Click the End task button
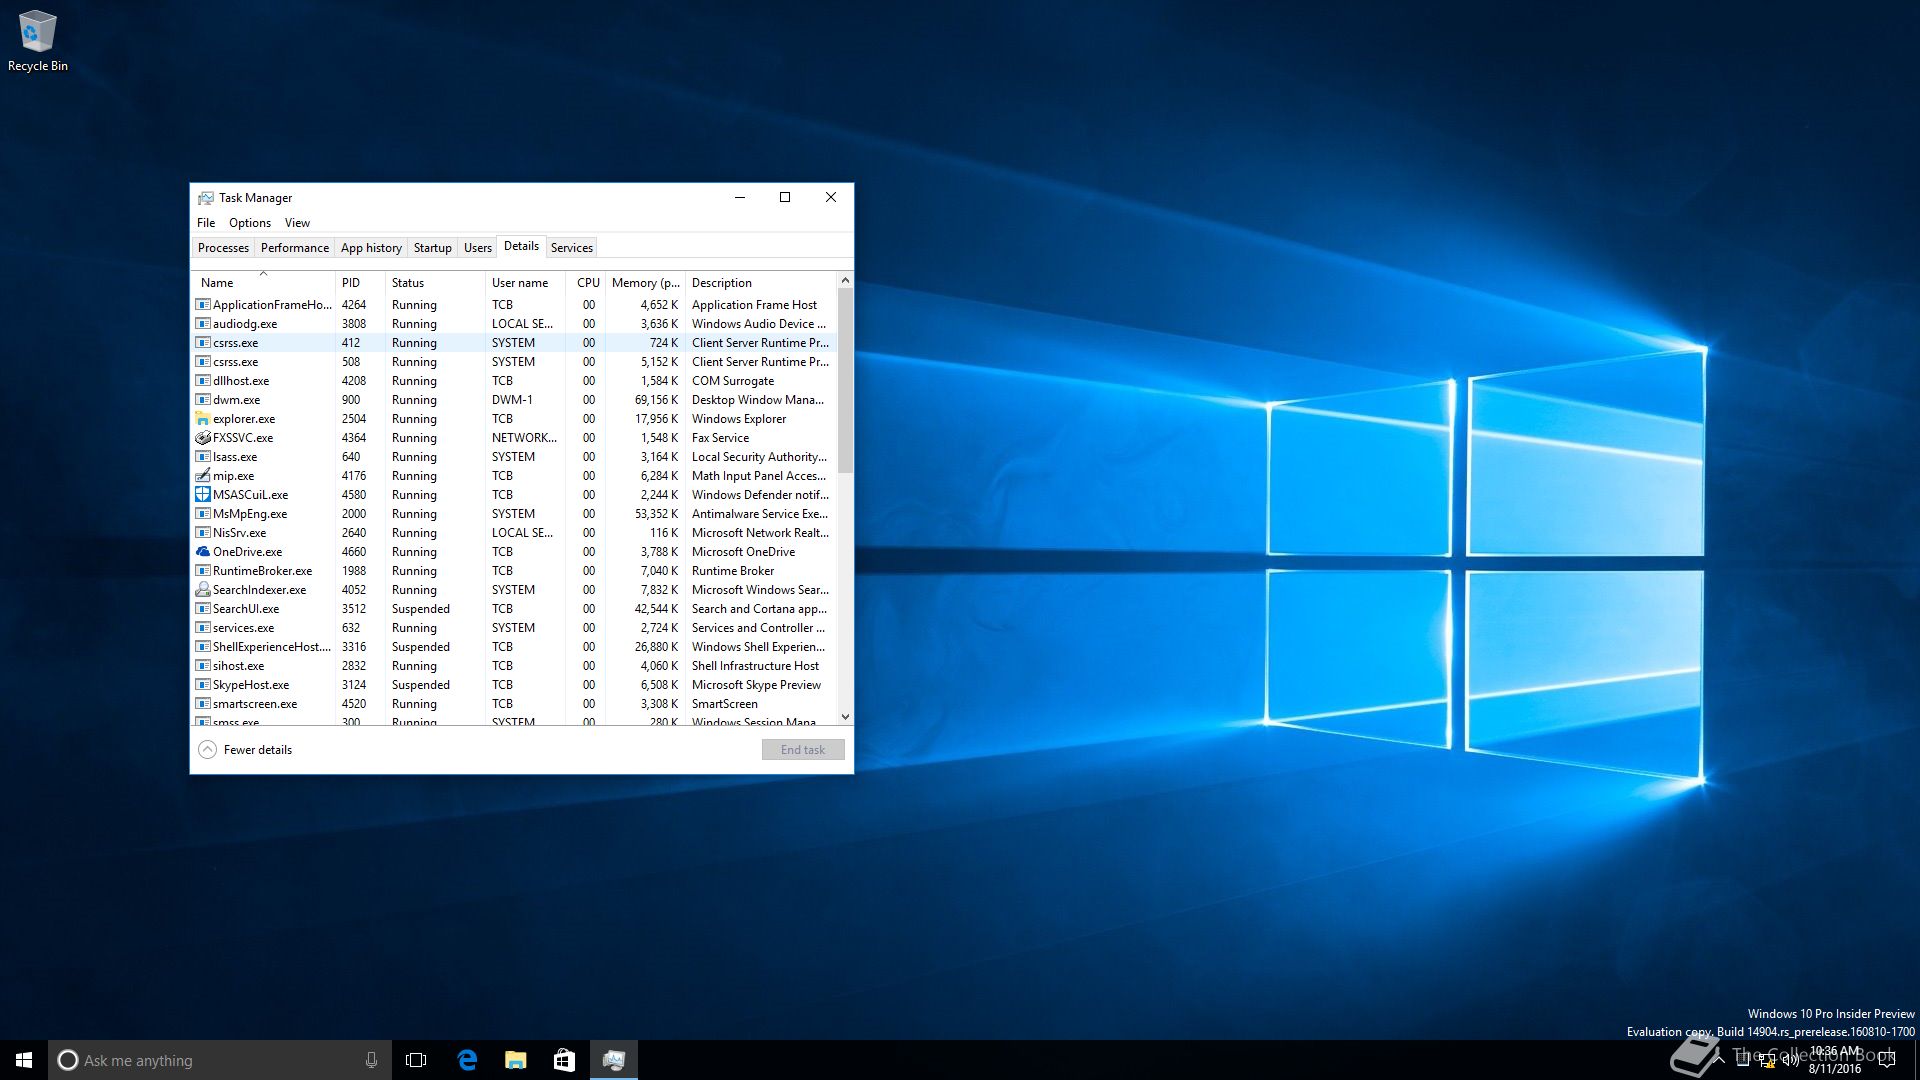The width and height of the screenshot is (1920, 1080). click(803, 750)
